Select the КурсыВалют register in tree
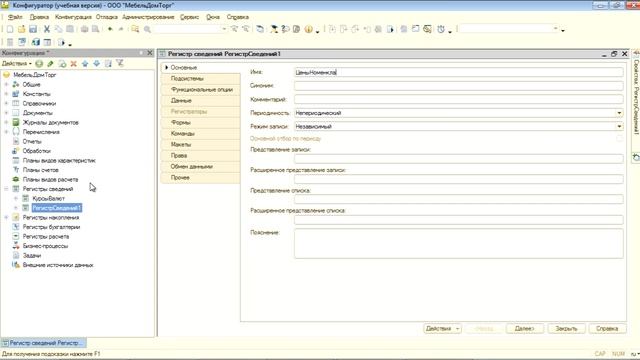This screenshot has width=640, height=360. pos(49,198)
